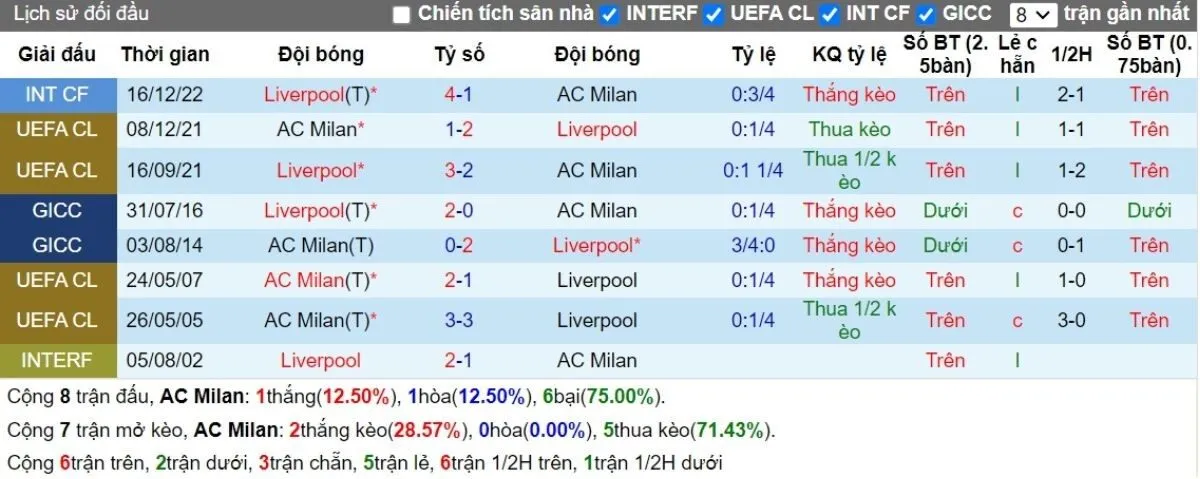Click home team AC Milan in the 08/12/21 row
The width and height of the screenshot is (1200, 479).
point(317,129)
